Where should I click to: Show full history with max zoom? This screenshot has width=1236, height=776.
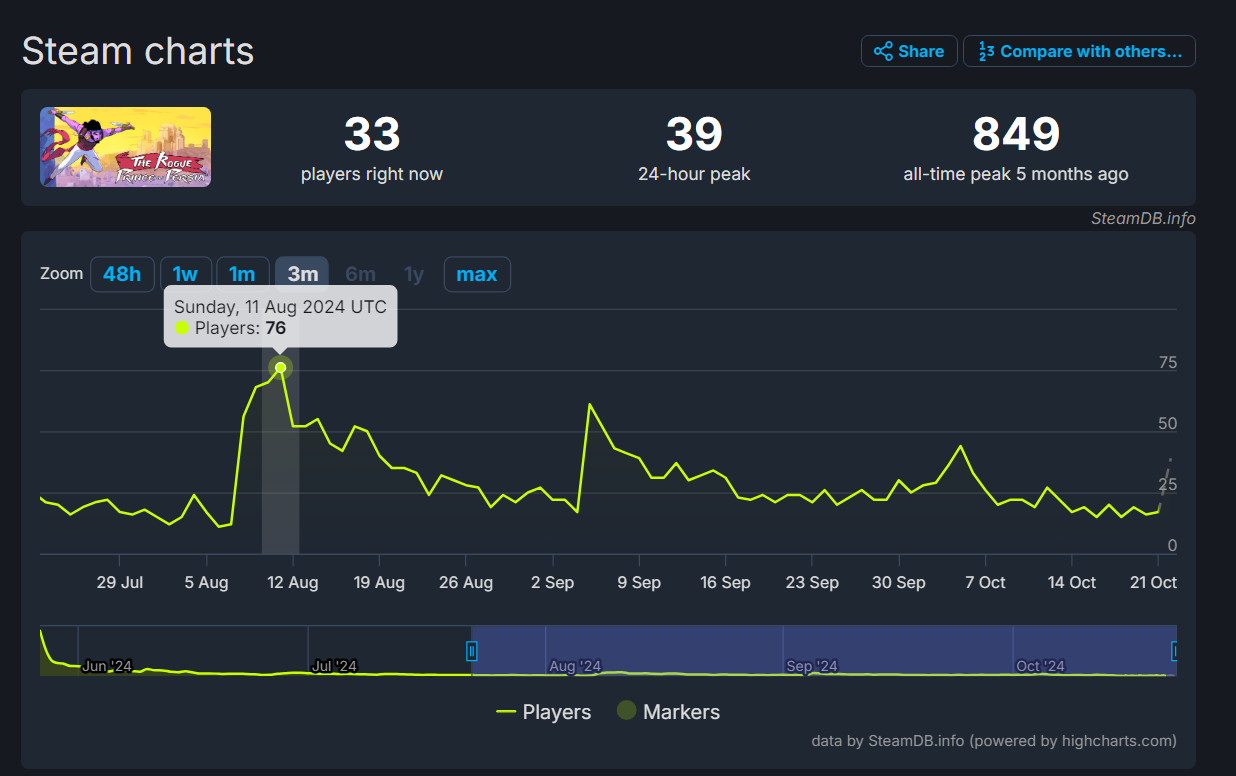click(477, 274)
